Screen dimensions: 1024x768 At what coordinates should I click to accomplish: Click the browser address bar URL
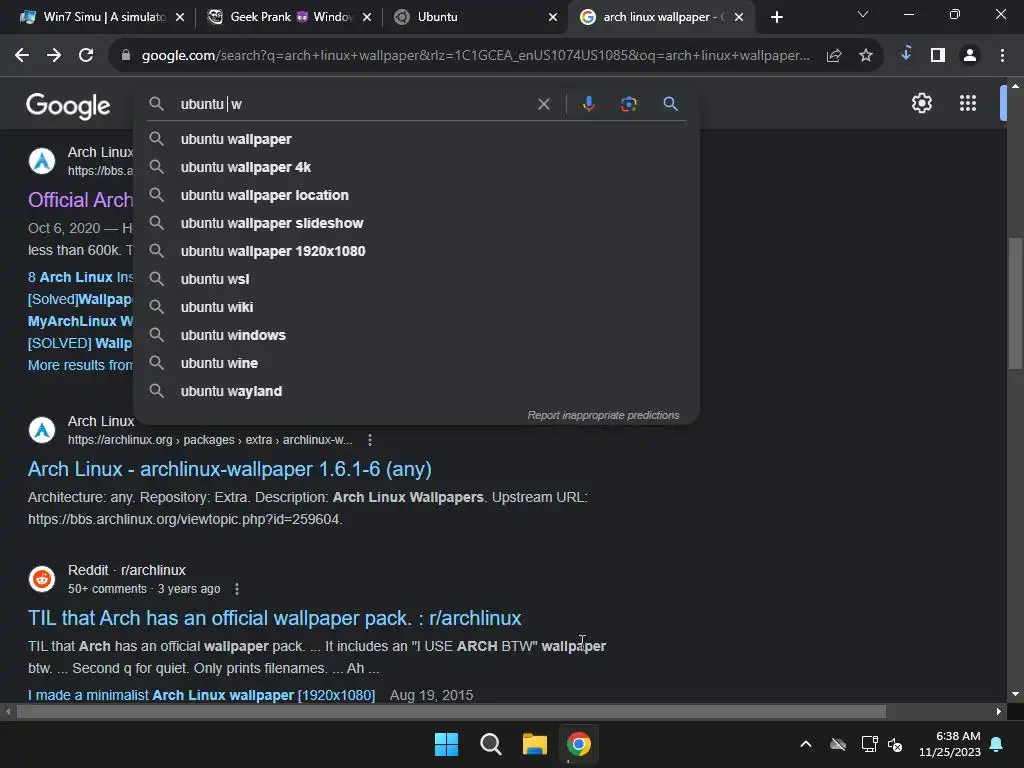pos(475,56)
